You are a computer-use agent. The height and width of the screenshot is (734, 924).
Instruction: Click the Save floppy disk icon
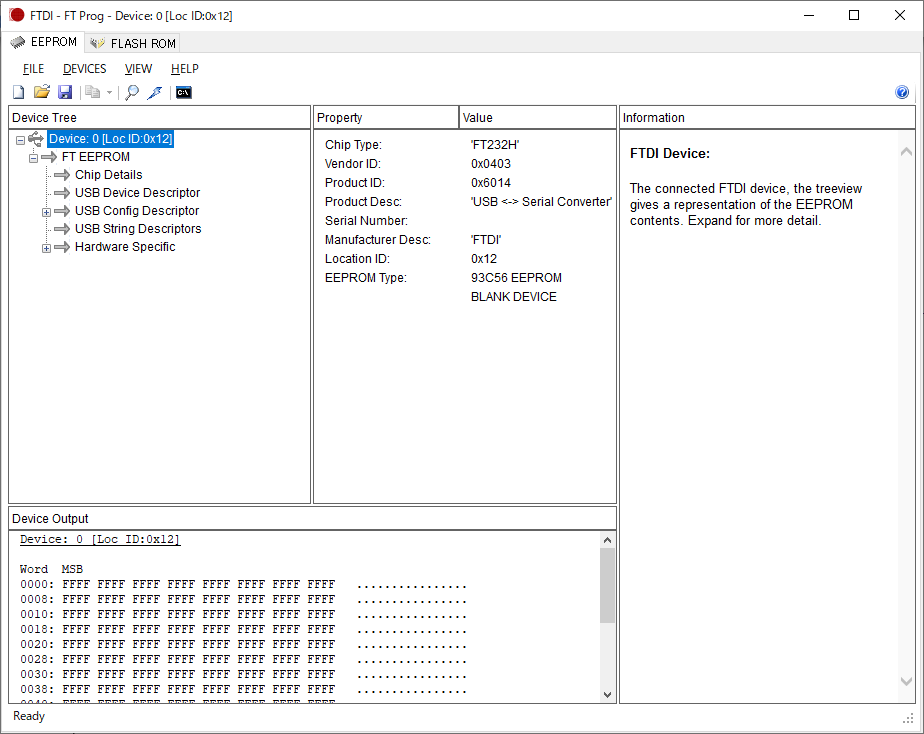pyautogui.click(x=65, y=93)
